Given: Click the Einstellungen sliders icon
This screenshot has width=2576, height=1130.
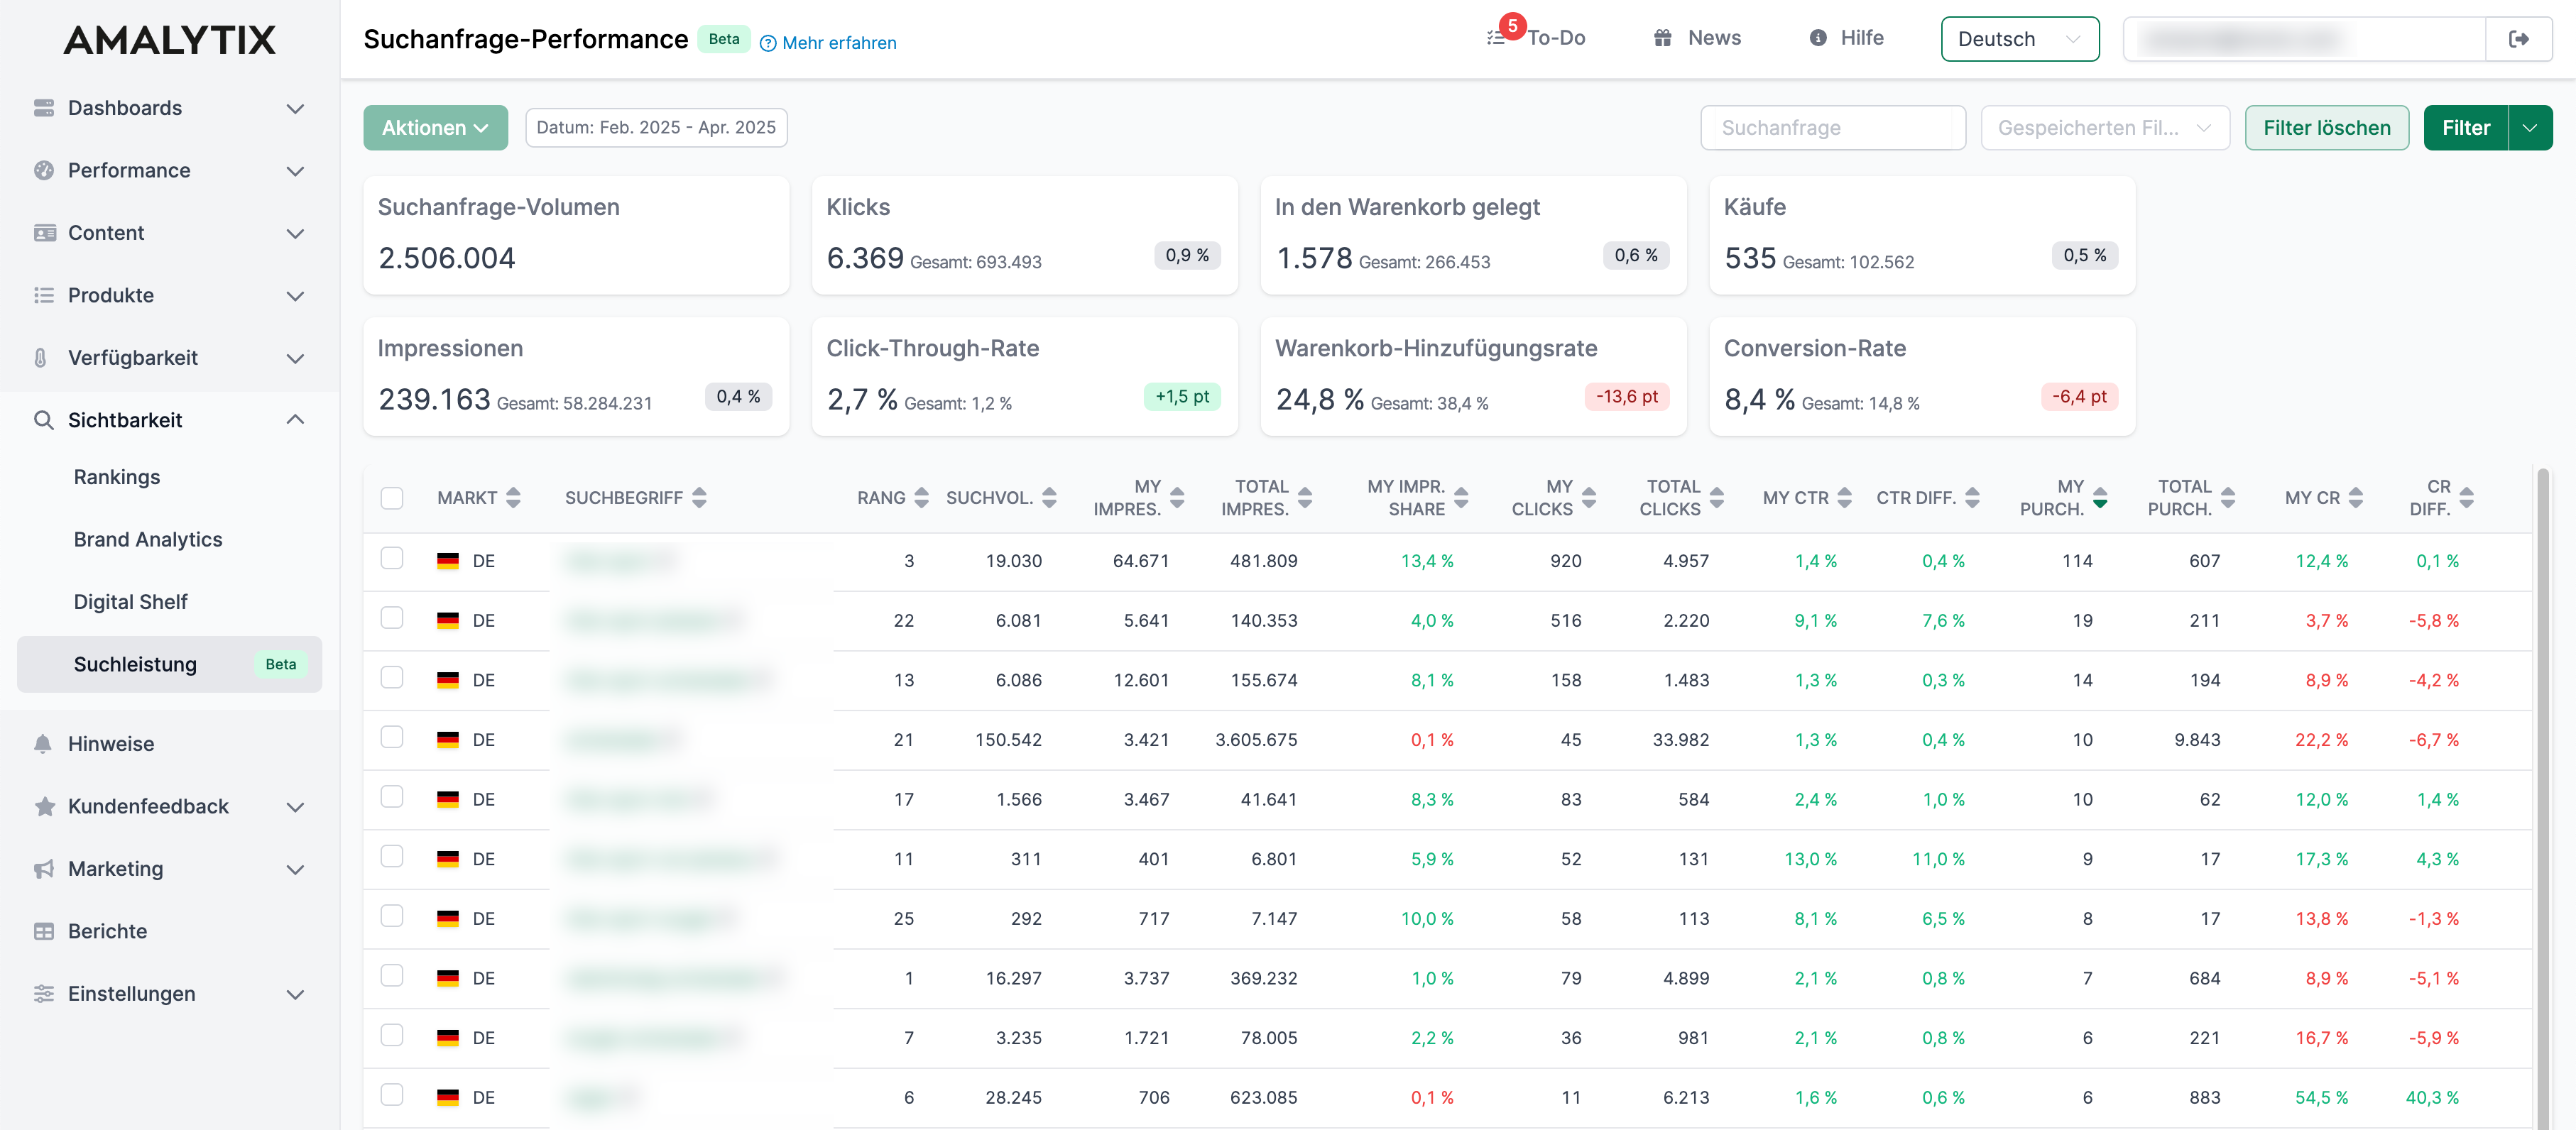Looking at the screenshot, I should point(43,994).
